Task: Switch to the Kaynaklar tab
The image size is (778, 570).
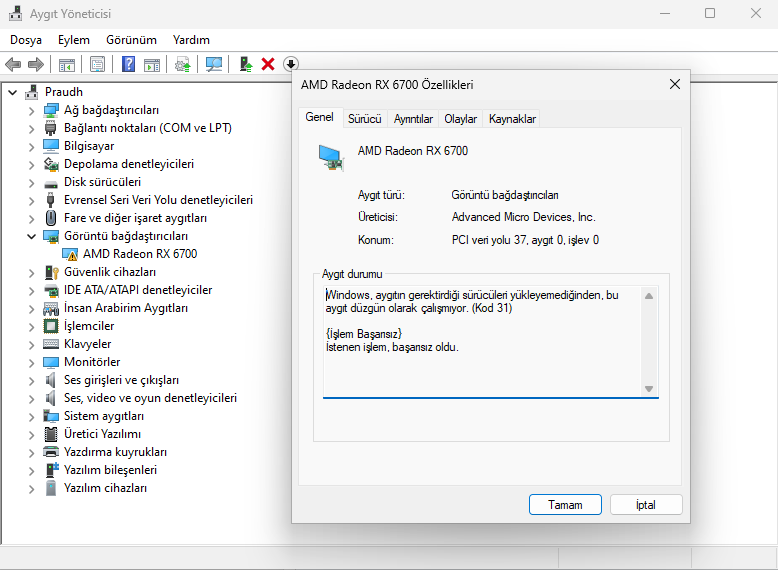Action: (x=512, y=119)
